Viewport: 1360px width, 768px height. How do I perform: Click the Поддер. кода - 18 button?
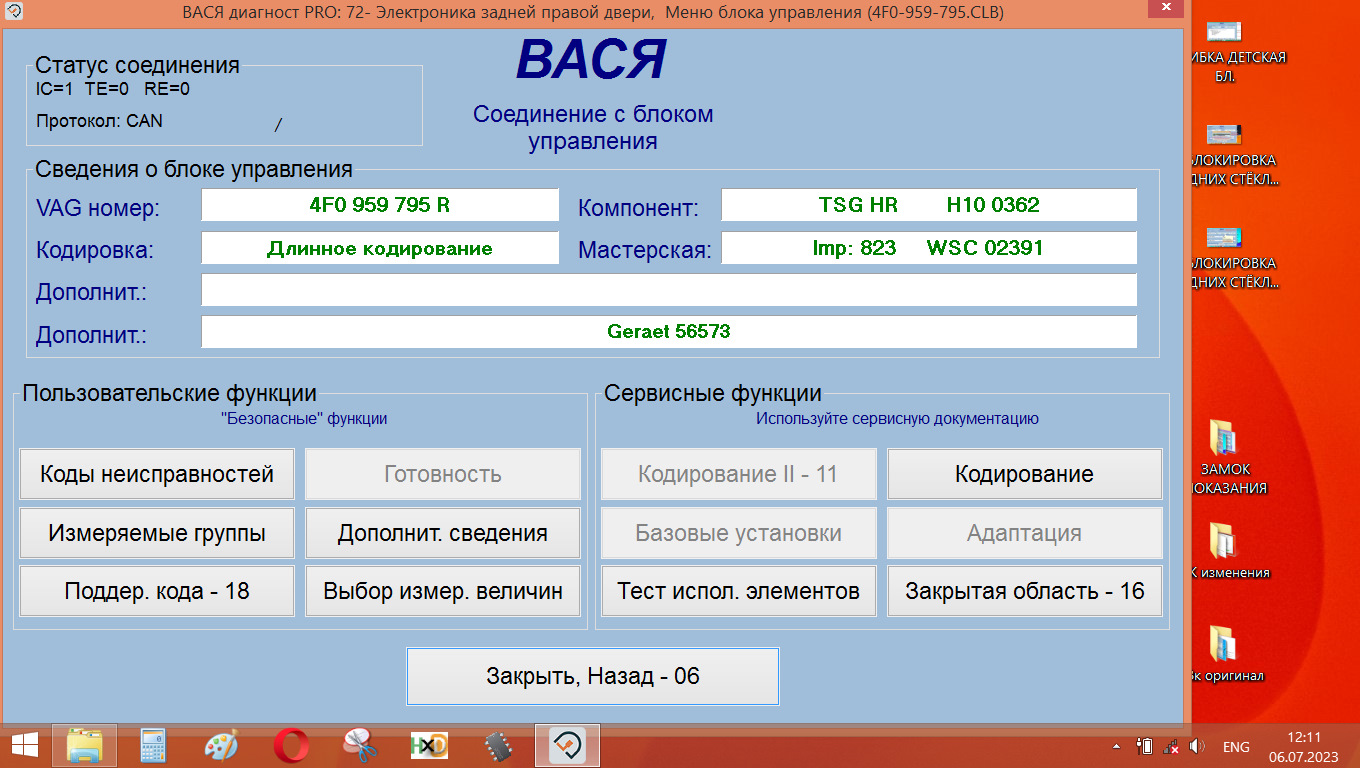tap(157, 591)
